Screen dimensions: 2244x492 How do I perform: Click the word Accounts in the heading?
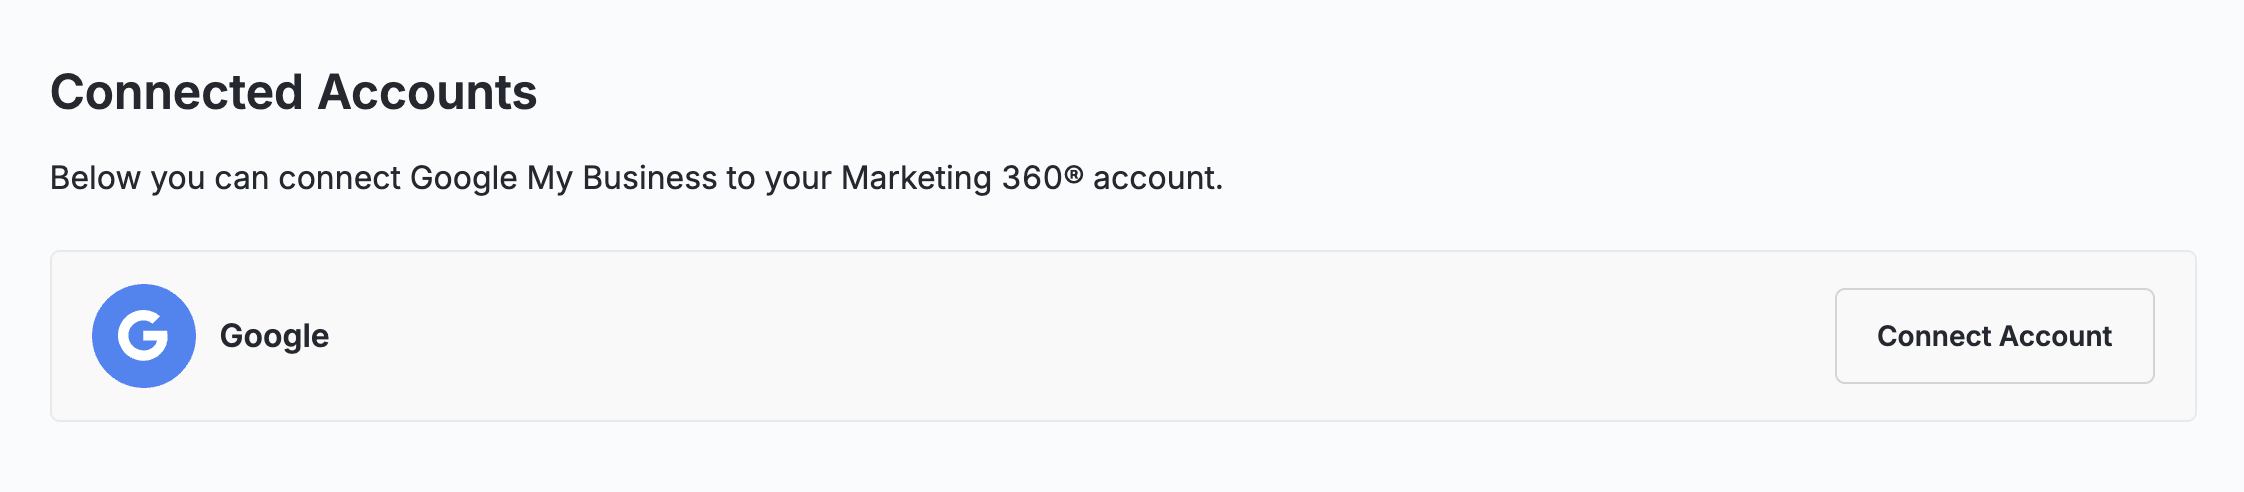click(427, 92)
